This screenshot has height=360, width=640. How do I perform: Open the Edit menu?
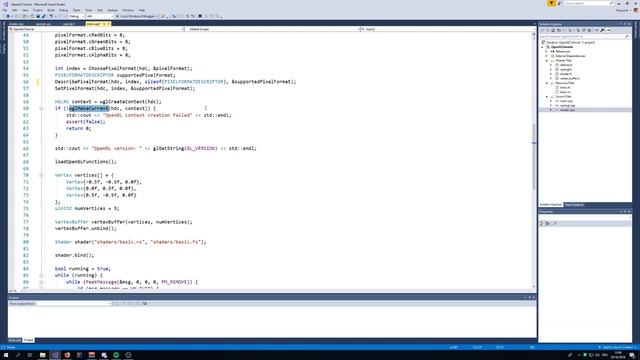(x=14, y=10)
